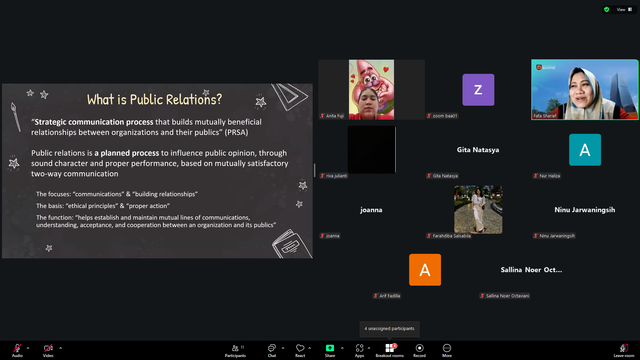Select Fafa Sharief's active speaker video

[585, 89]
